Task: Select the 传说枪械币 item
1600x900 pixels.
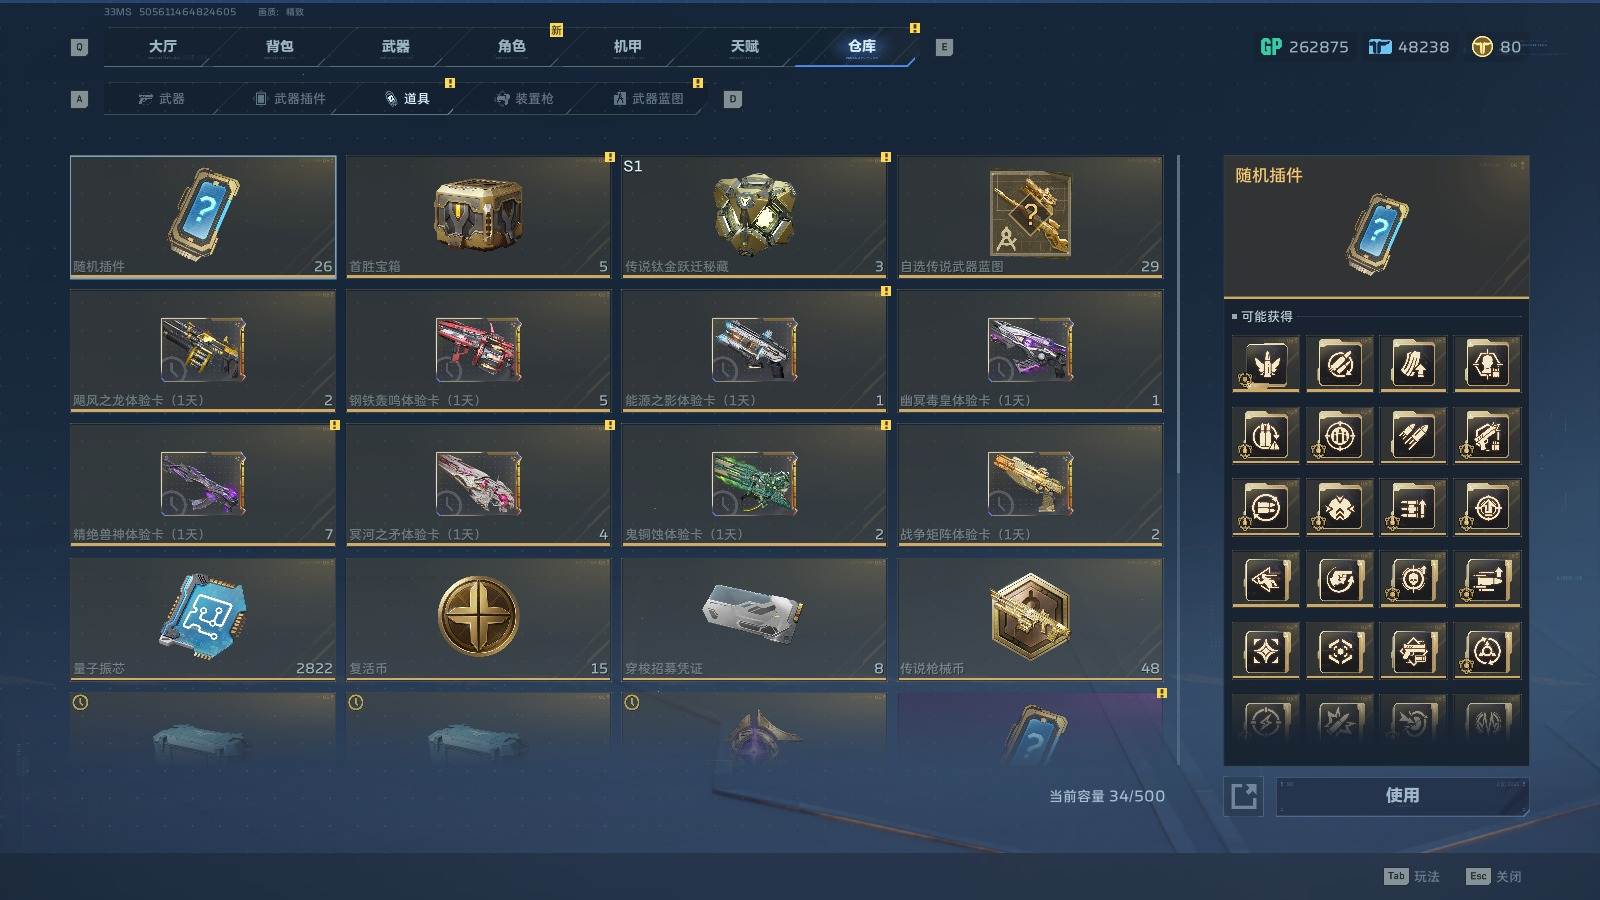Action: [x=1030, y=619]
